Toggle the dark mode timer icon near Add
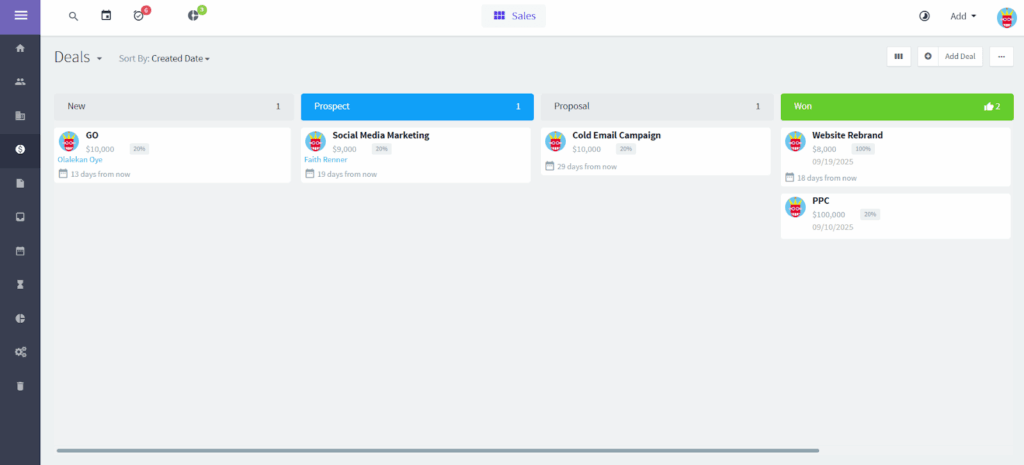The width and height of the screenshot is (1024, 465). 923,16
